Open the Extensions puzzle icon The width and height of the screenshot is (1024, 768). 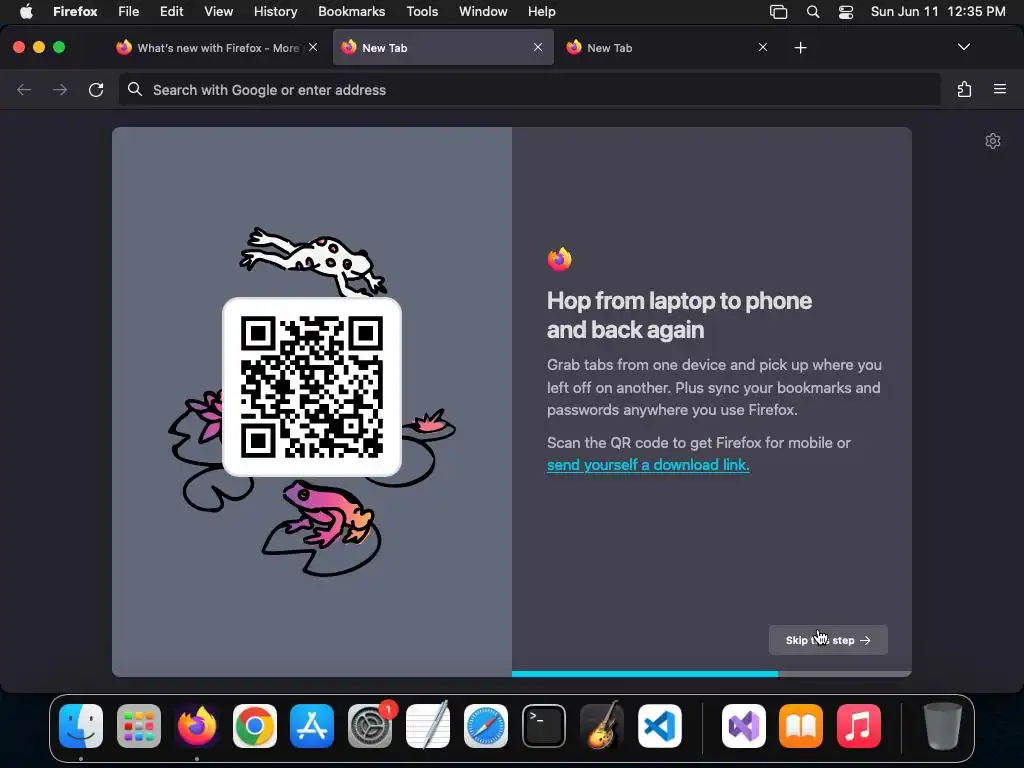[964, 89]
